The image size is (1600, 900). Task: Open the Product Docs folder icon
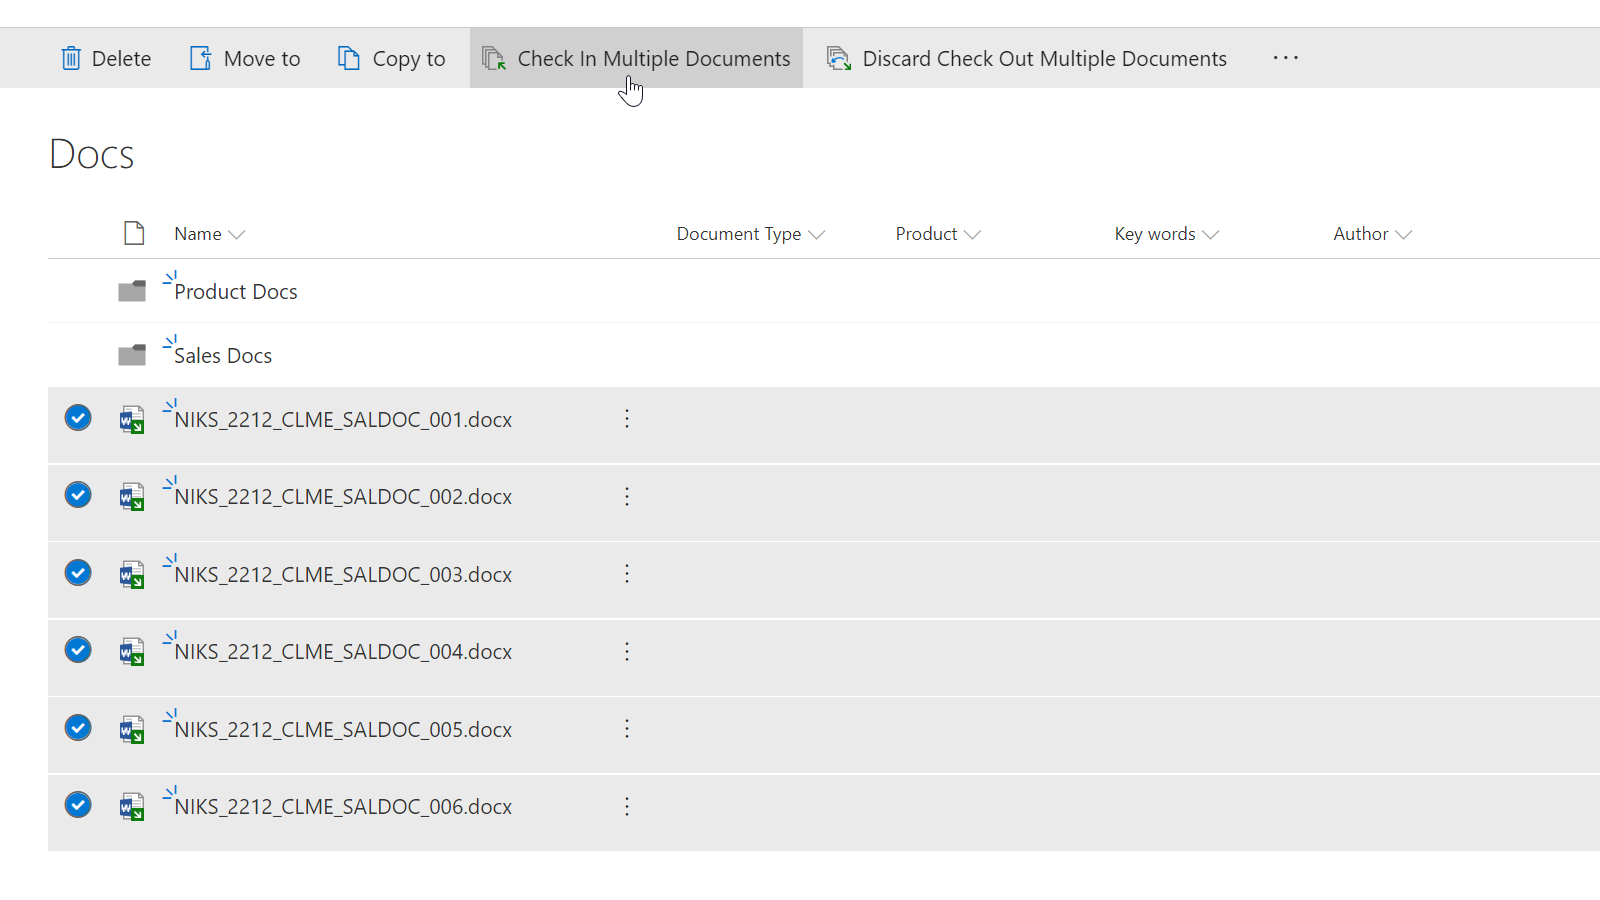point(132,291)
